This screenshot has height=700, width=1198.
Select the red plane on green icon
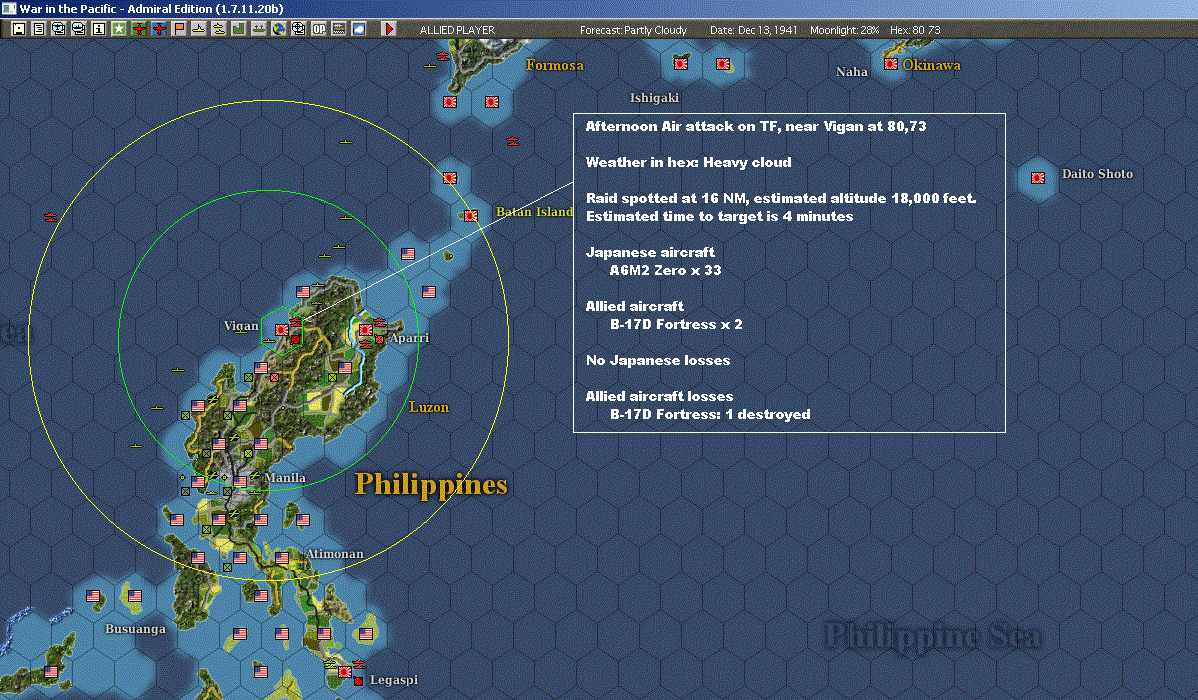(x=139, y=29)
